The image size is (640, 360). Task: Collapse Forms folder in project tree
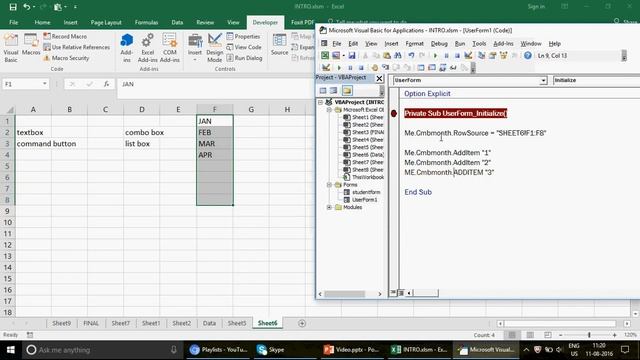(329, 185)
